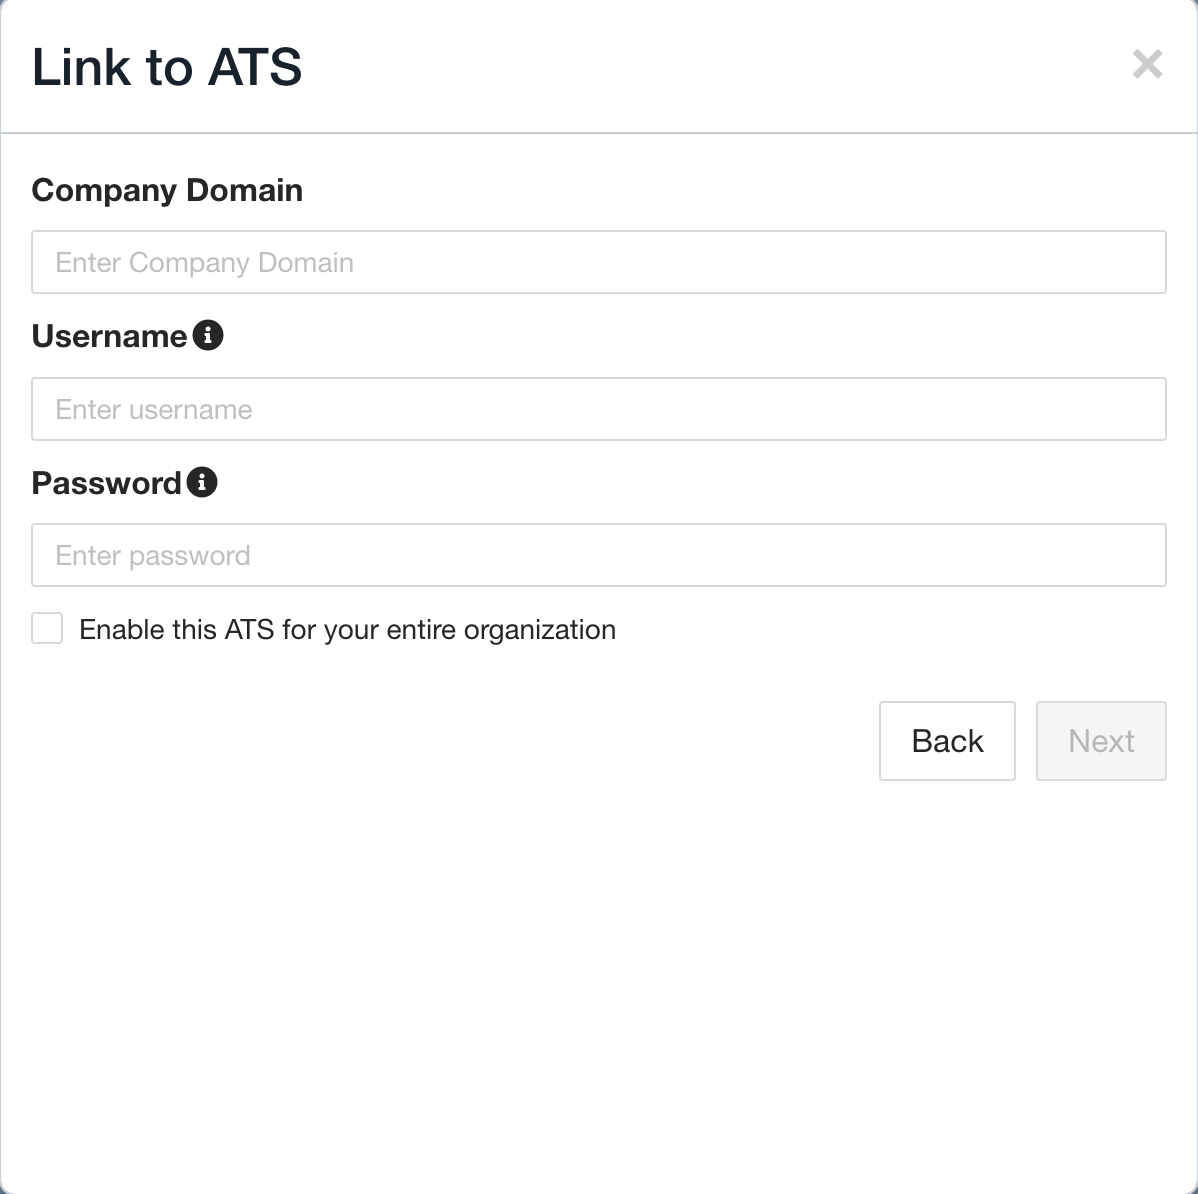Viewport: 1198px width, 1194px height.
Task: Focus the Enter username field
Action: pos(599,409)
